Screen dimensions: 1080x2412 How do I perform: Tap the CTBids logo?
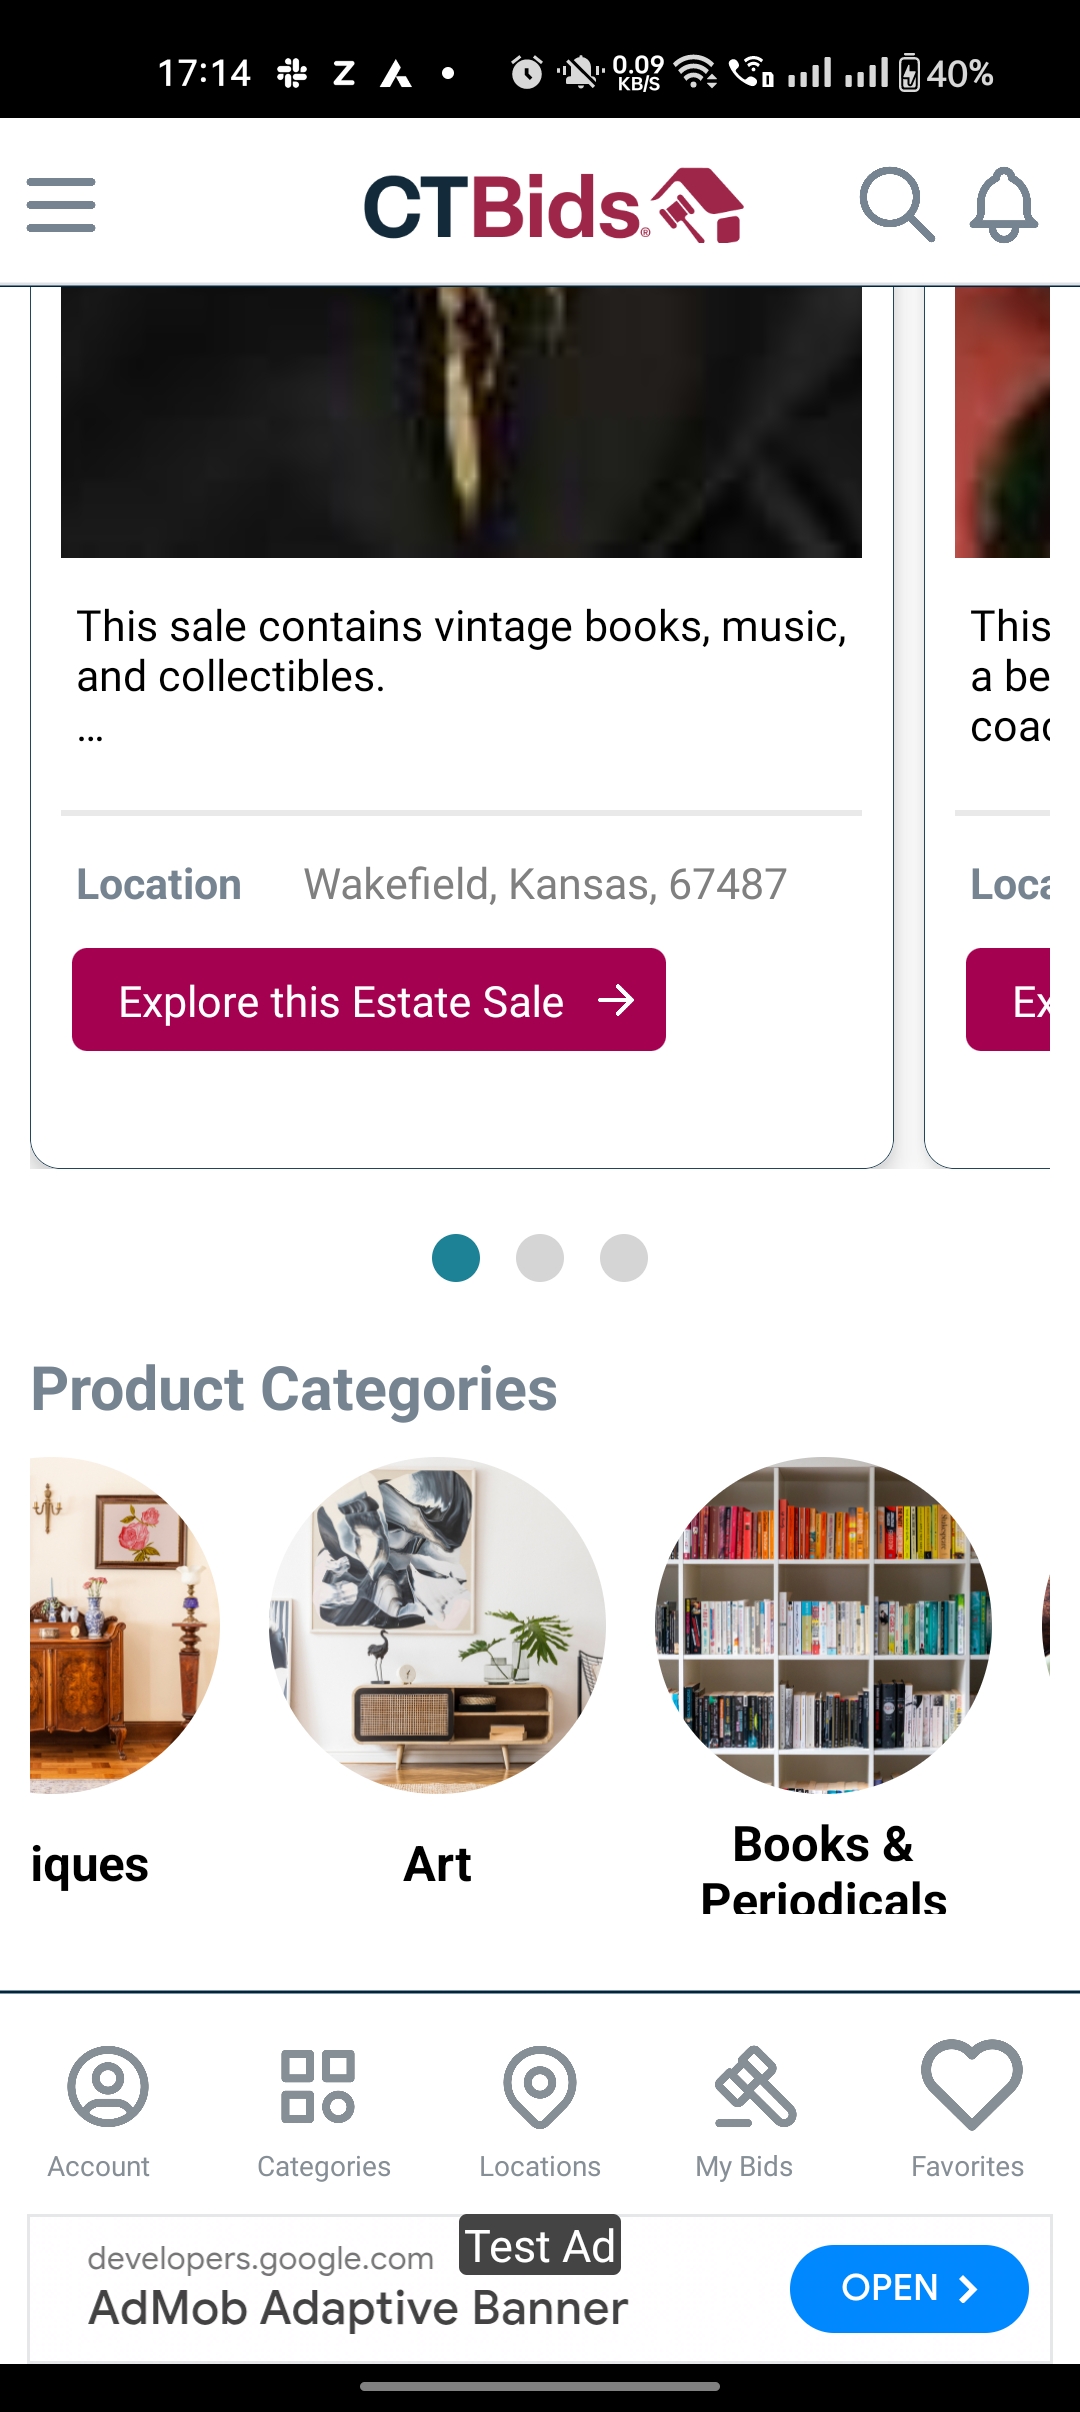(x=553, y=206)
